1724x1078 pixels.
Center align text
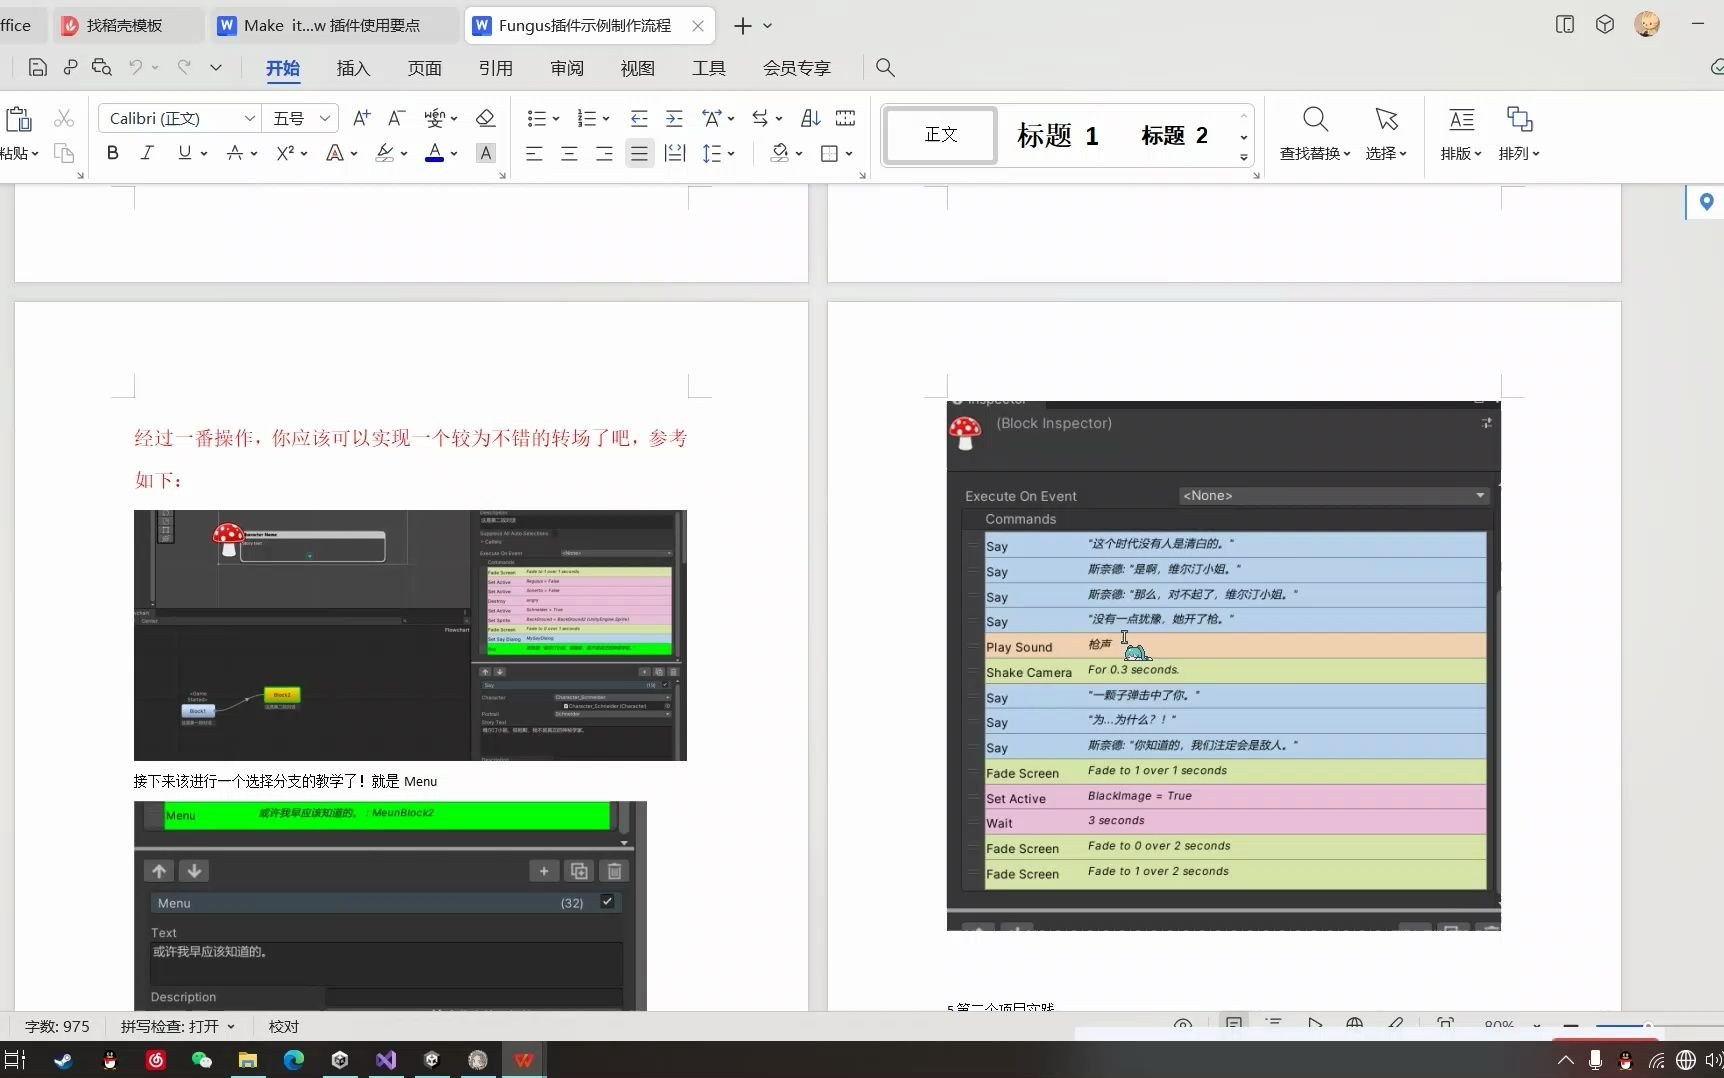pos(569,153)
